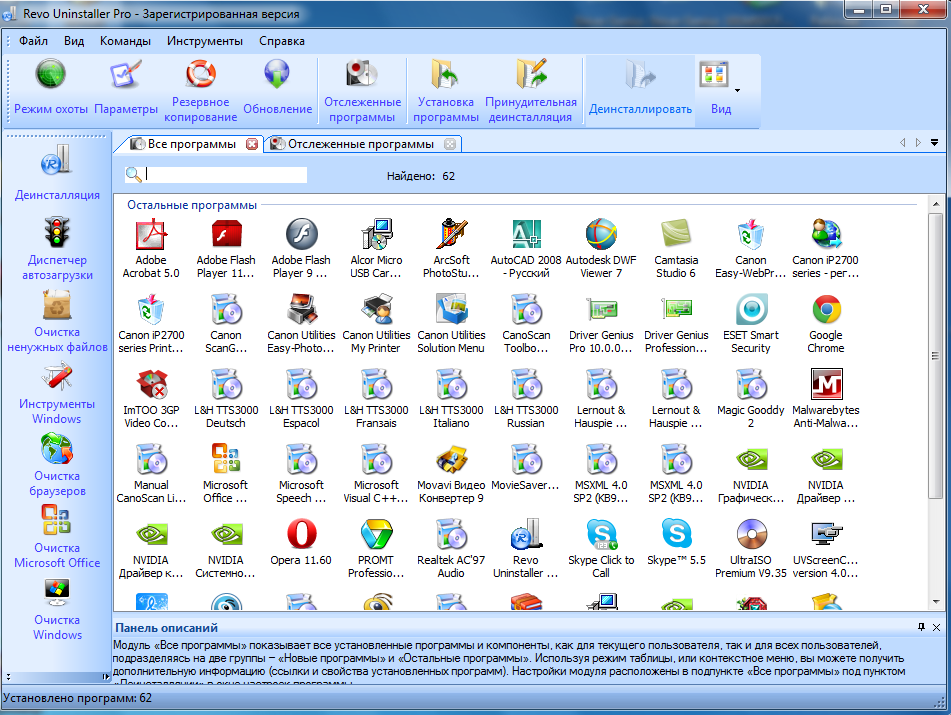The height and width of the screenshot is (715, 951).
Task: Click Резервное копирование lifebuoy icon
Action: pyautogui.click(x=200, y=75)
